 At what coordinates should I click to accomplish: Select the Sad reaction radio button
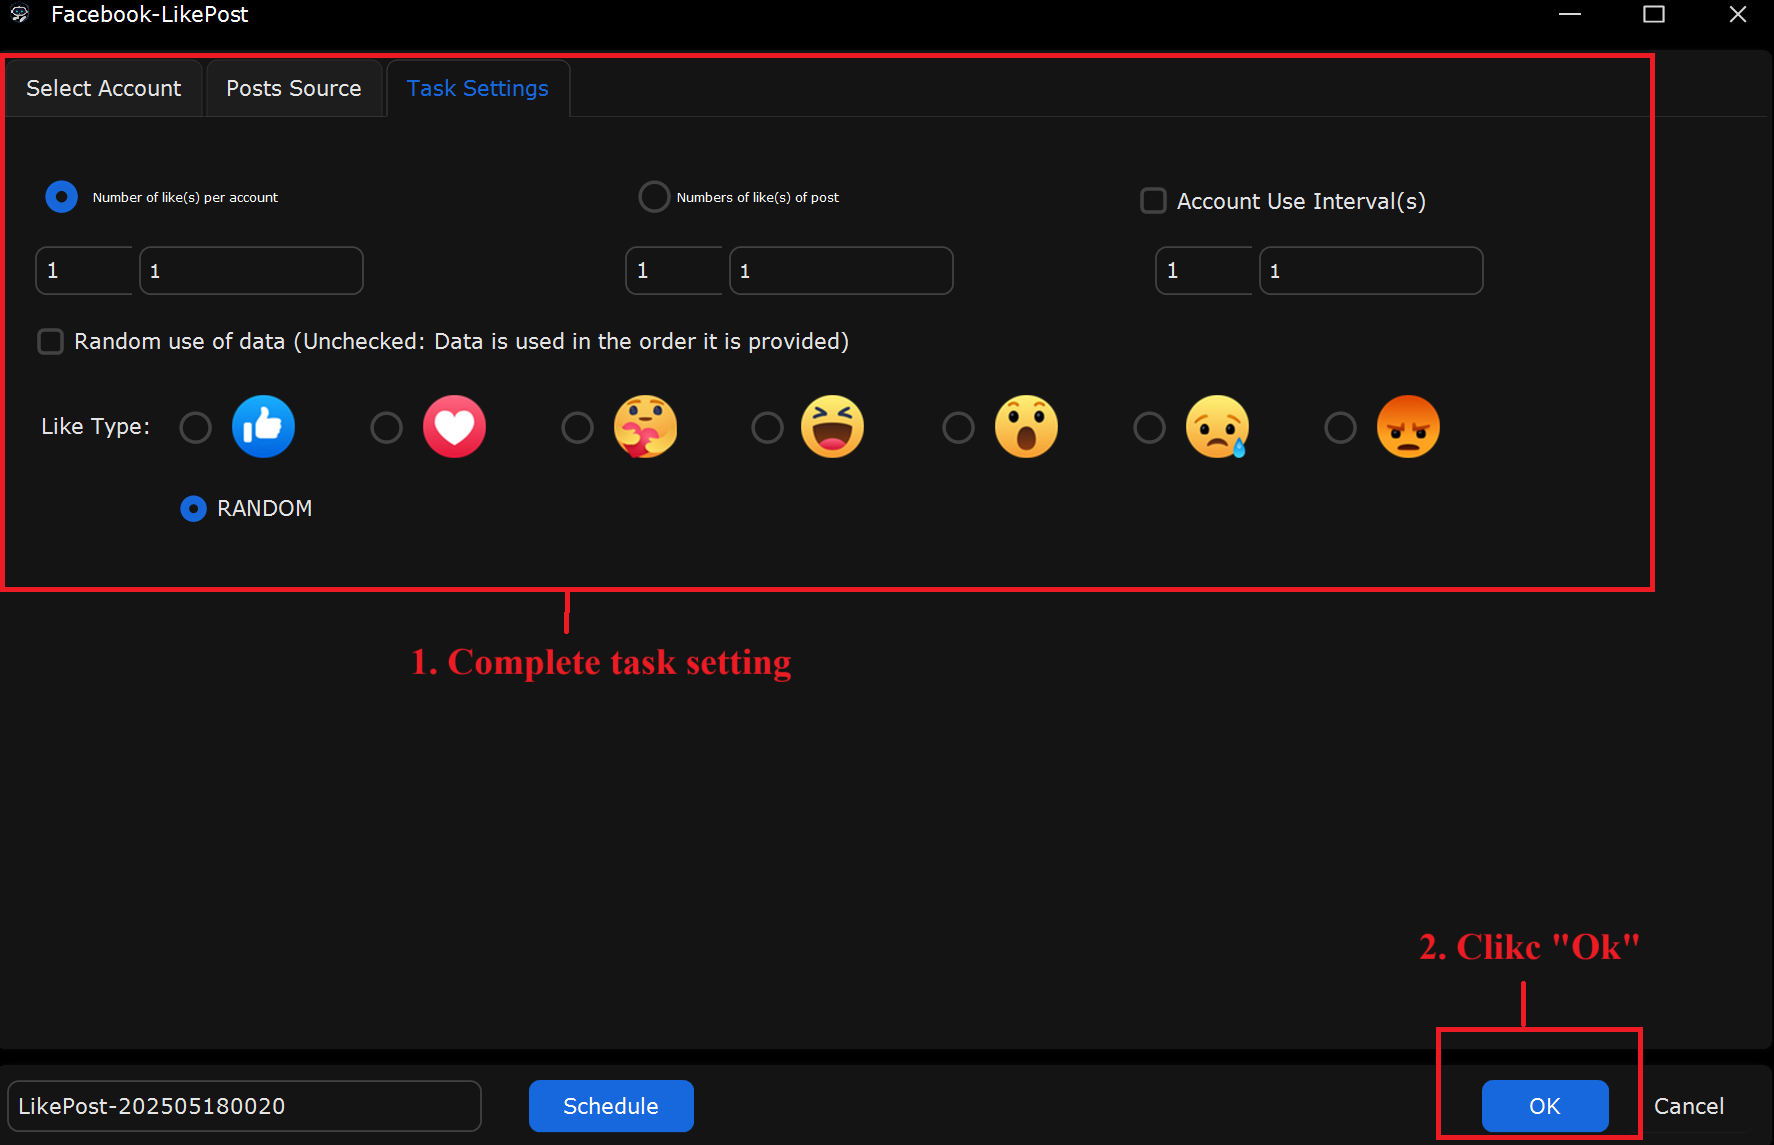coord(1149,428)
